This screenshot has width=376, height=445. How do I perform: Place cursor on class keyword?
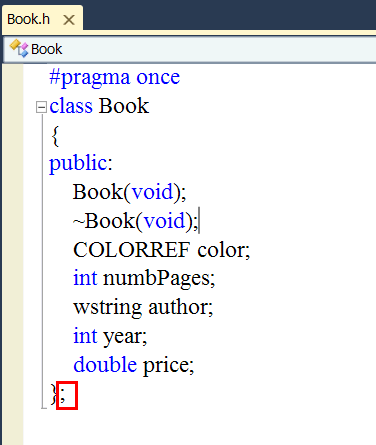pyautogui.click(x=71, y=106)
